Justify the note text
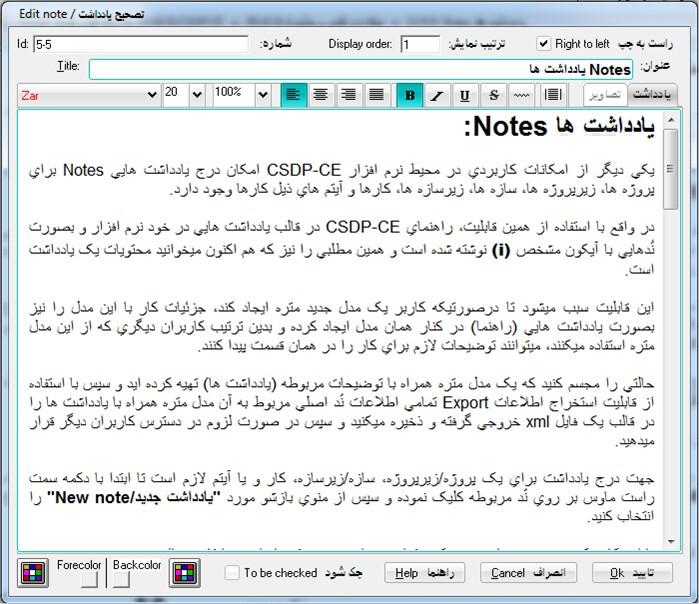The image size is (699, 604). [377, 95]
